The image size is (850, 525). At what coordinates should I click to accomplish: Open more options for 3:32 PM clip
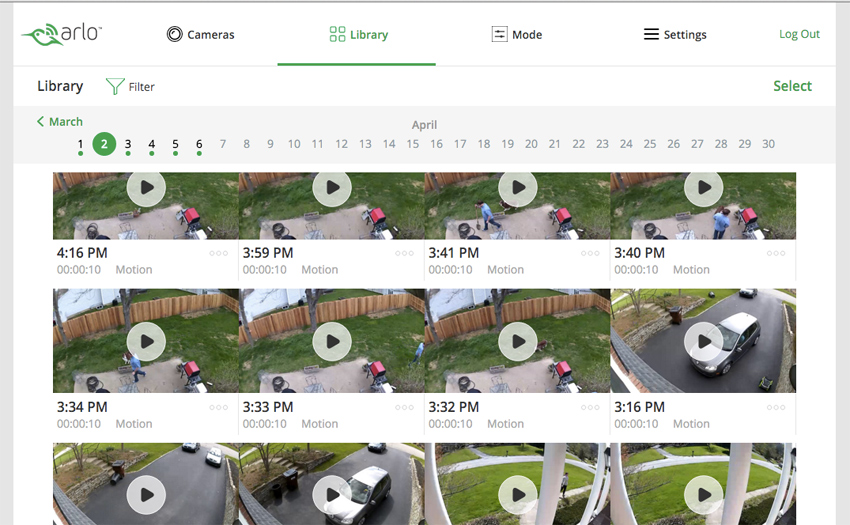[590, 407]
